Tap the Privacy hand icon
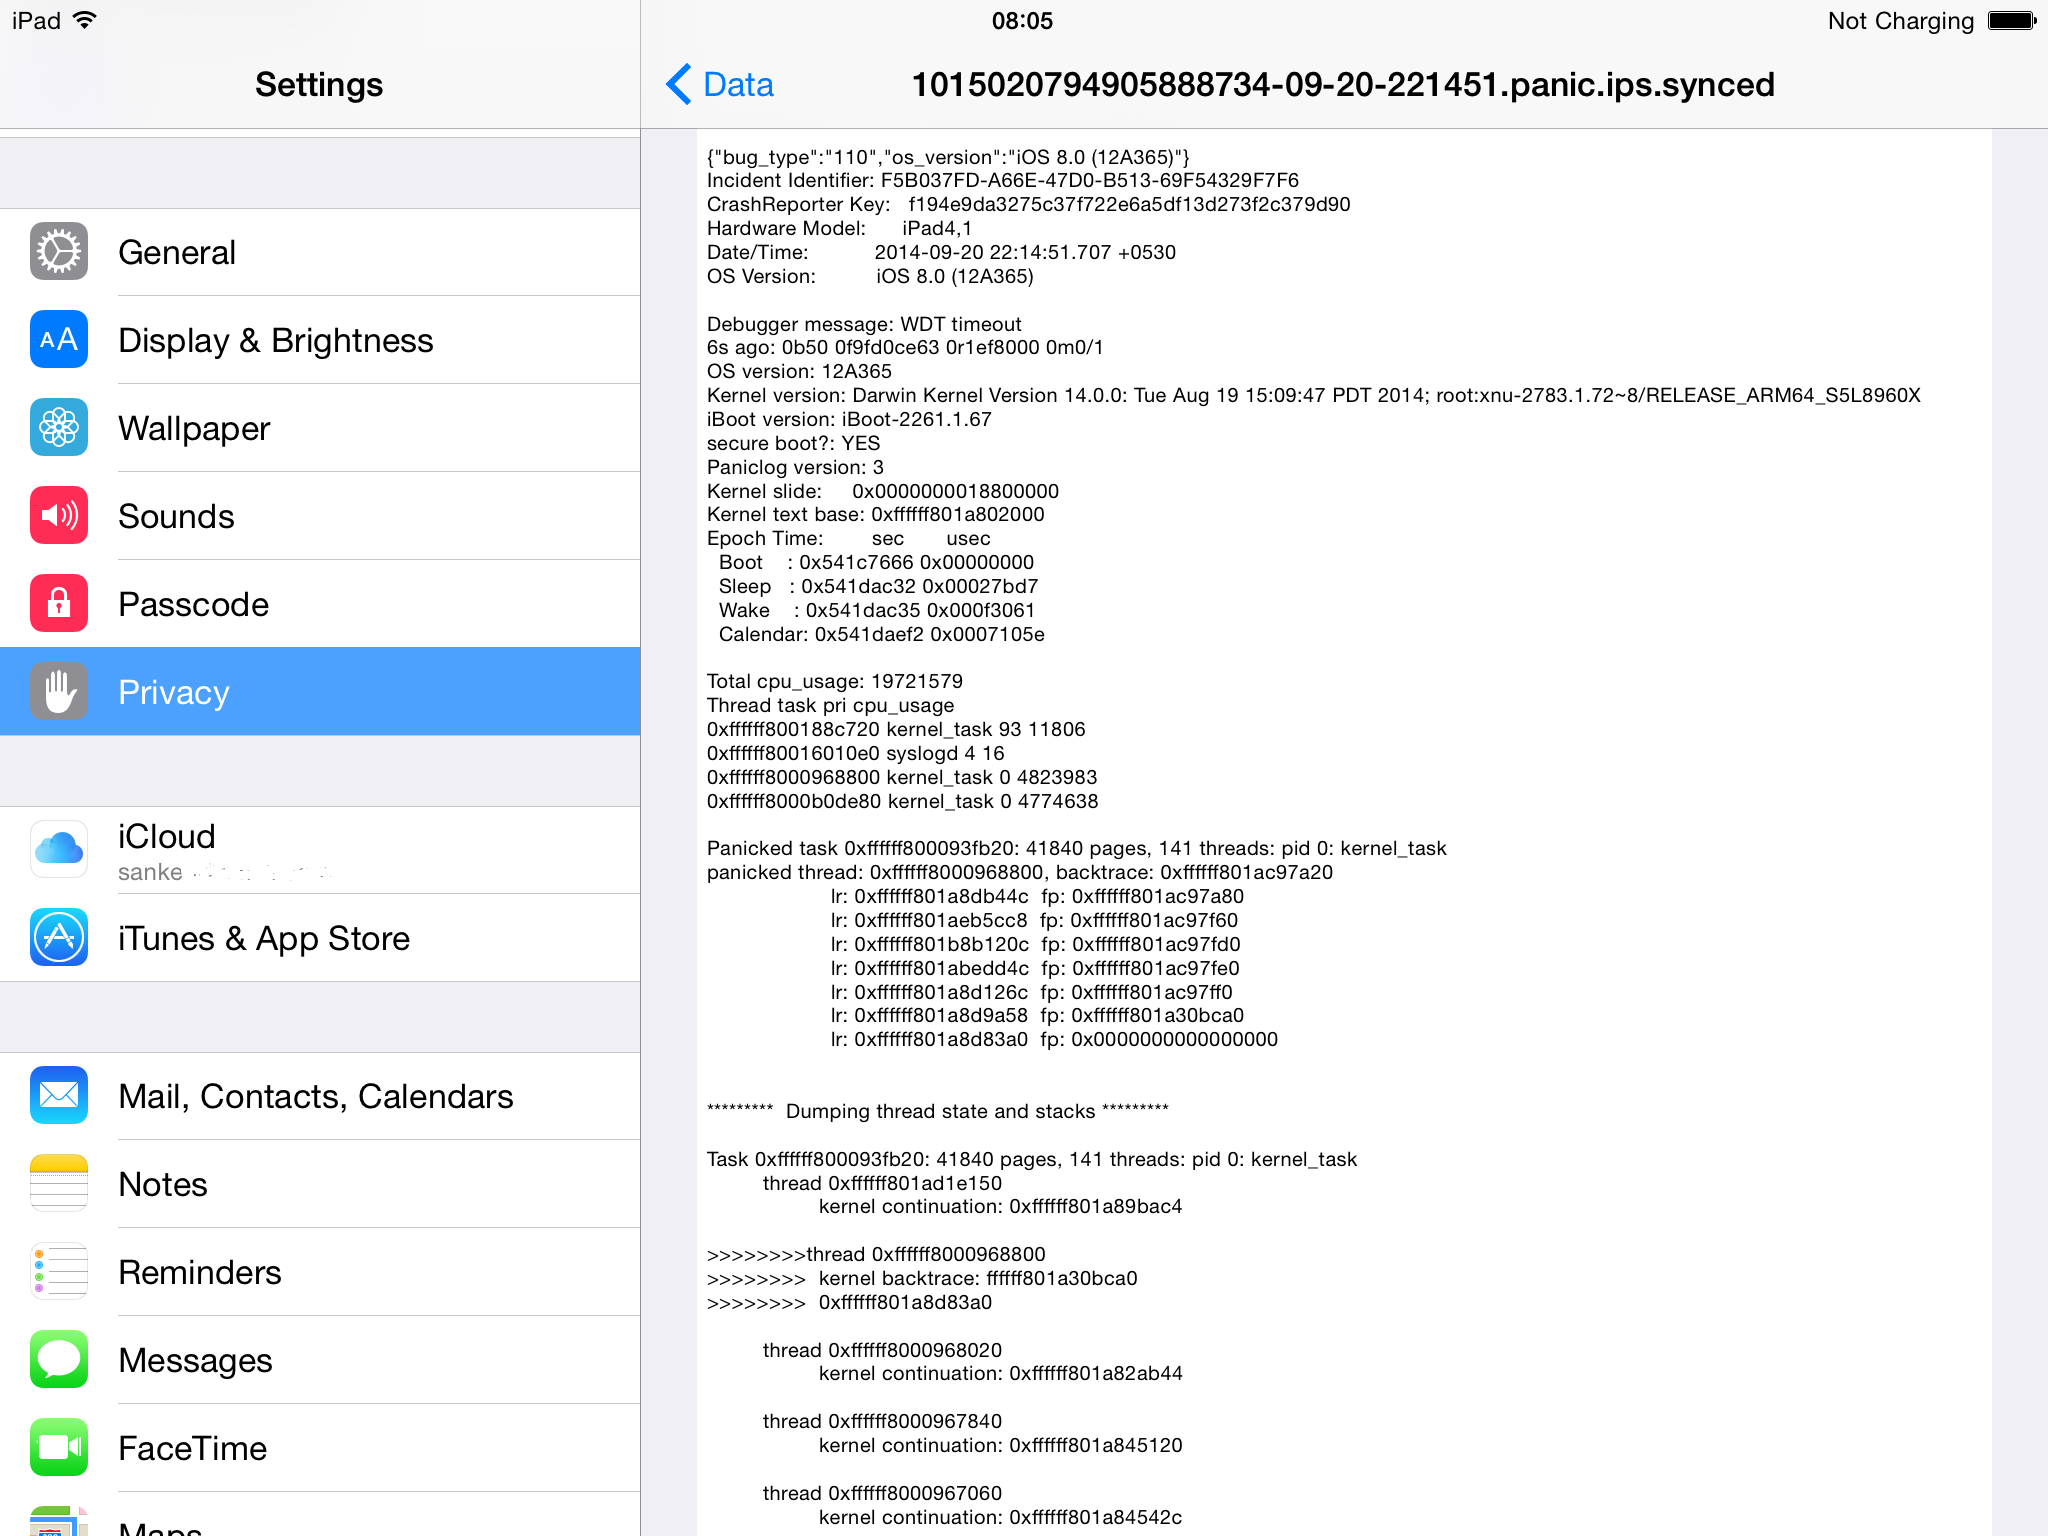This screenshot has height=1536, width=2048. click(59, 692)
